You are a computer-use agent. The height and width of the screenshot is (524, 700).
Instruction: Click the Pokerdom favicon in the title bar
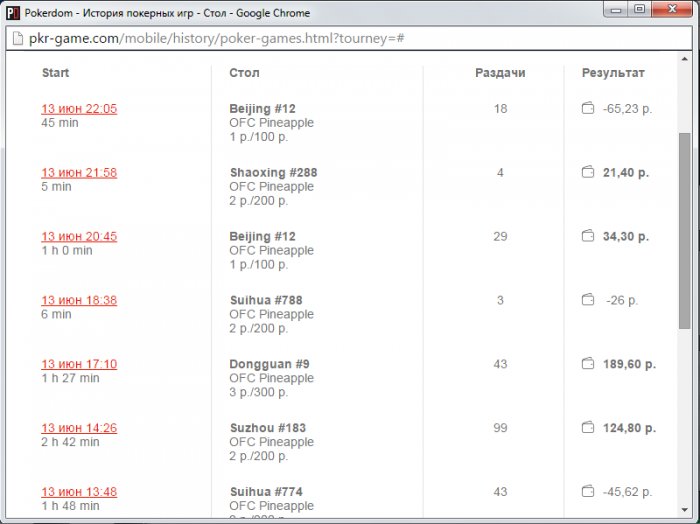point(13,13)
